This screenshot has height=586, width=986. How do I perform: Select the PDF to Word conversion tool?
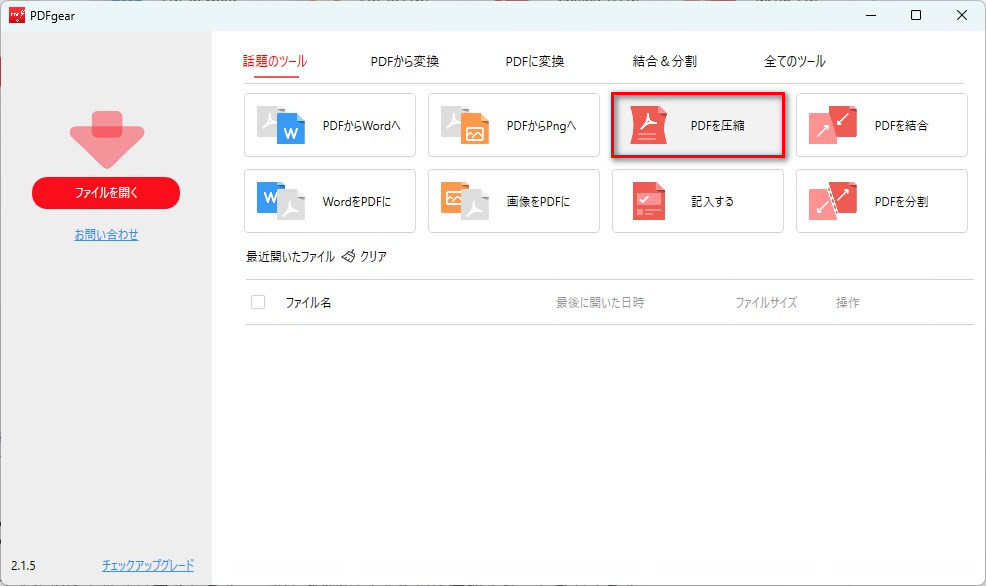329,124
